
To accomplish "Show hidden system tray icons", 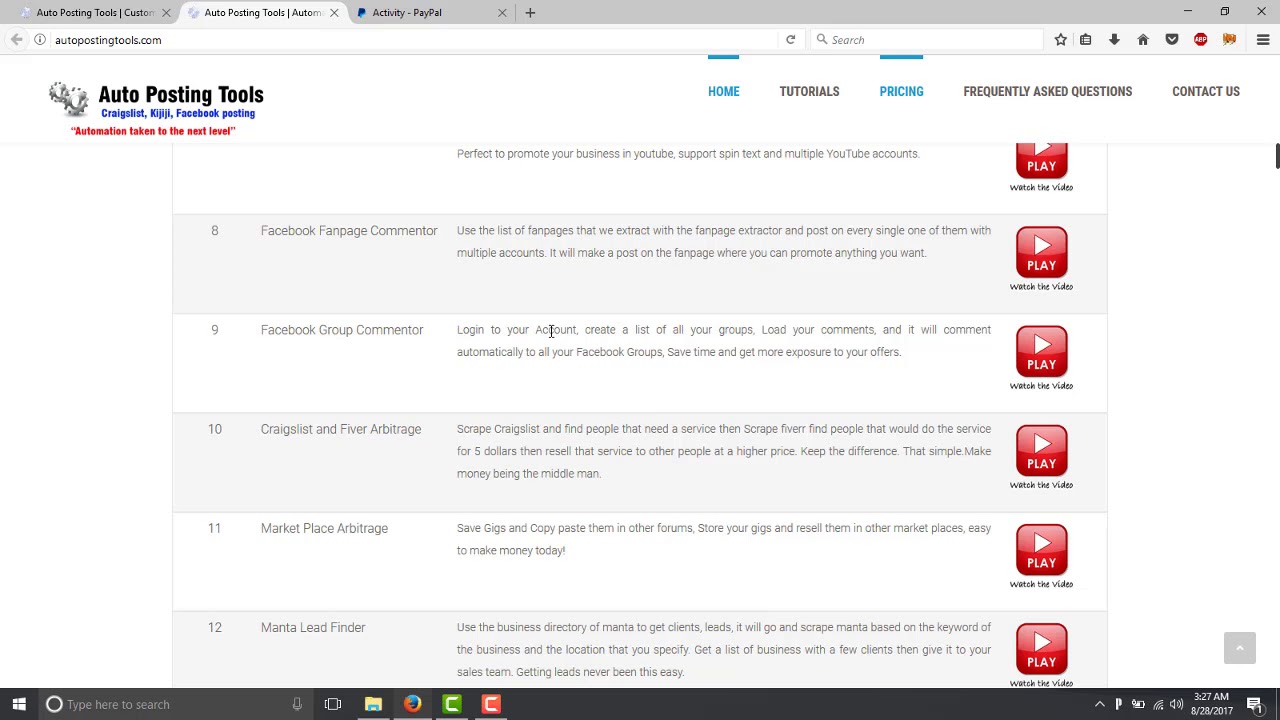I will tap(1099, 704).
